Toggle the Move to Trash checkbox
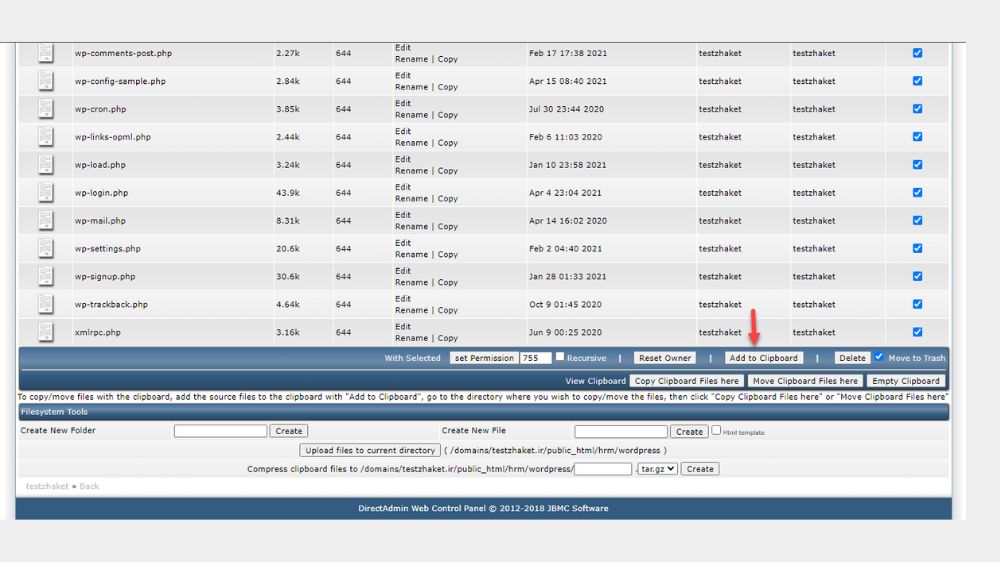This screenshot has width=1000, height=562. coord(879,357)
